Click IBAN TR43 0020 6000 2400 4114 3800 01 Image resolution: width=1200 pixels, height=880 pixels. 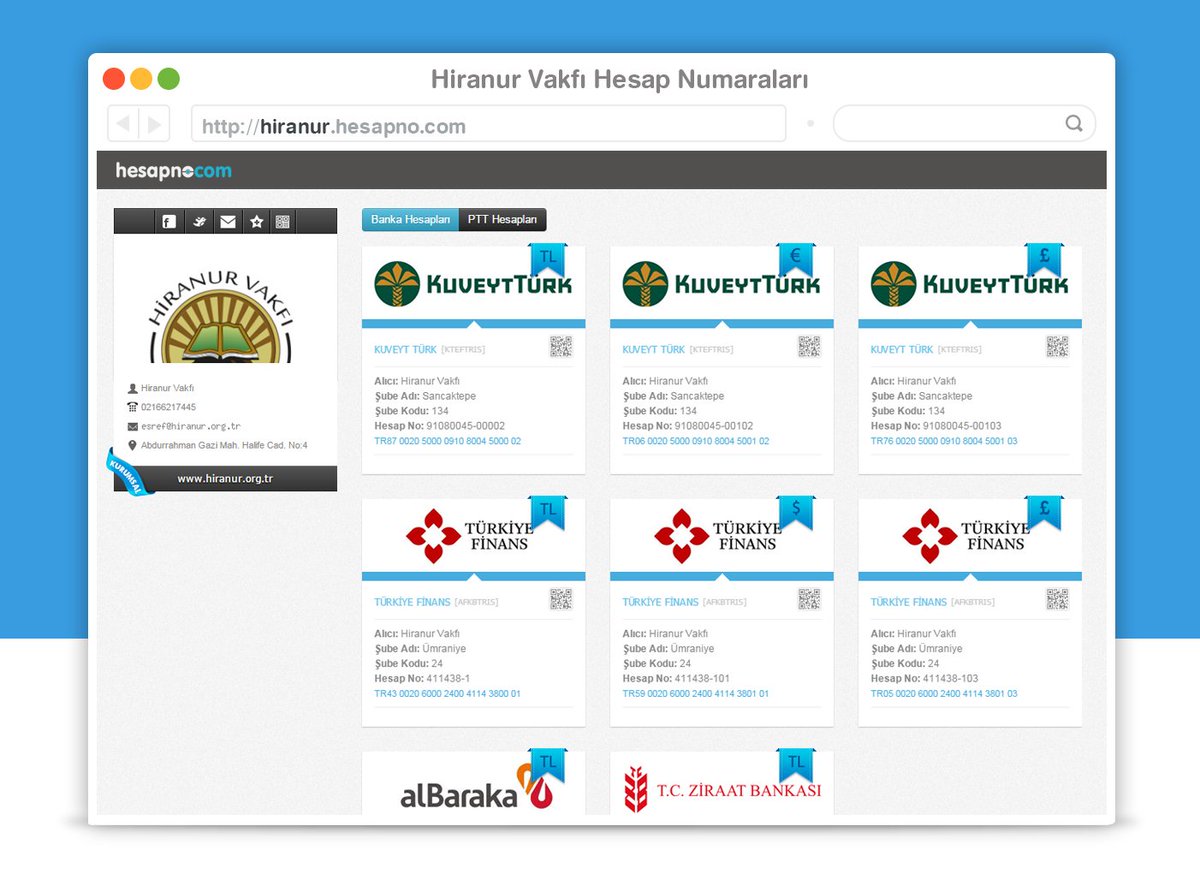click(448, 694)
